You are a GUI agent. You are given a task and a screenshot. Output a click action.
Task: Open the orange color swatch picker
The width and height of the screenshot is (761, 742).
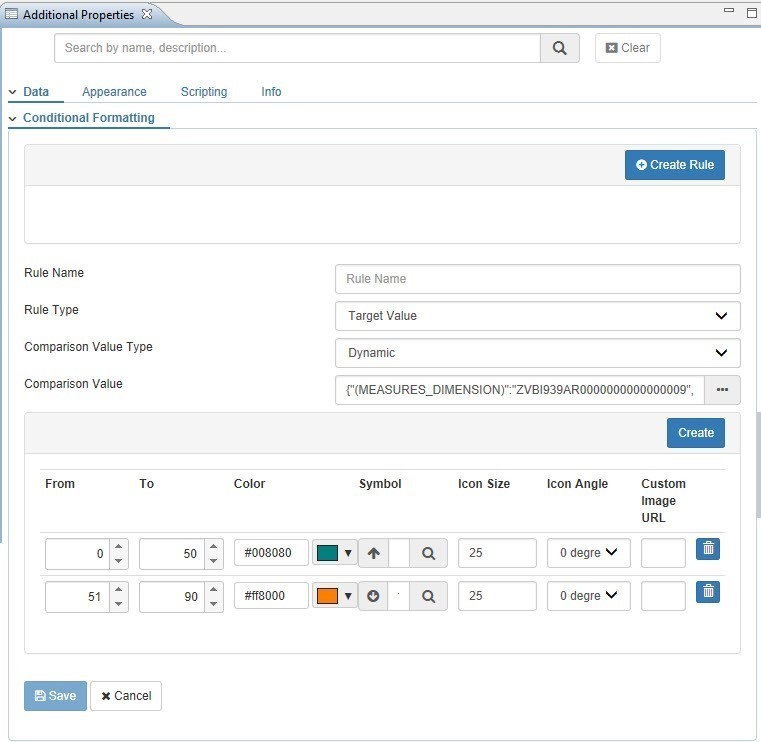335,596
